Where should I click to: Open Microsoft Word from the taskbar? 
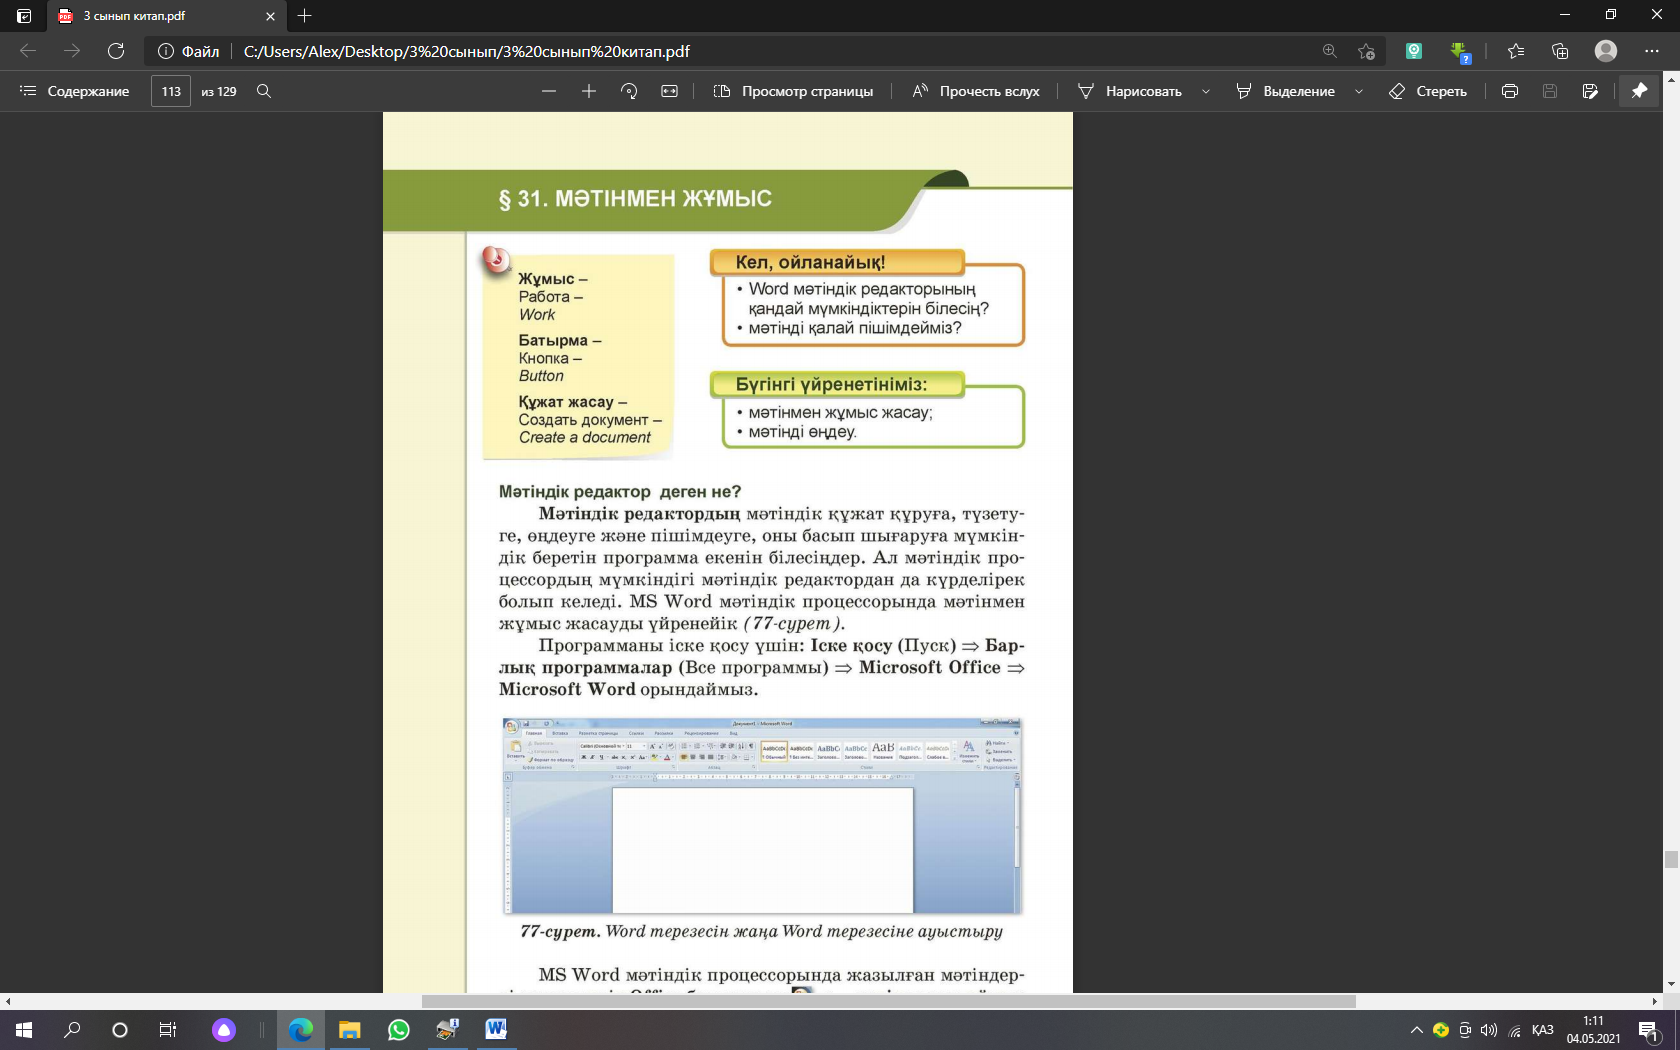coord(496,1029)
